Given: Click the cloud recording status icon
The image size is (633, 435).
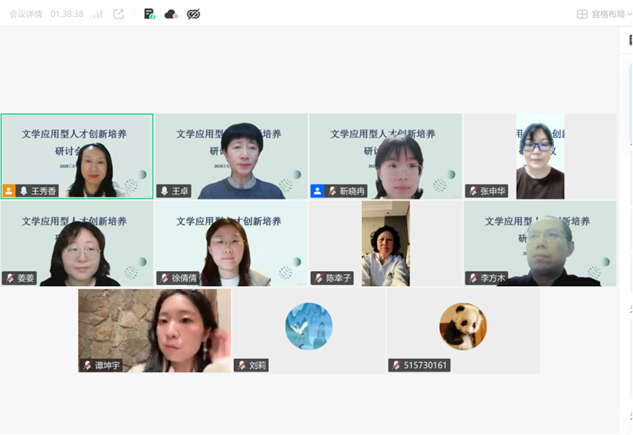Looking at the screenshot, I should coord(171,14).
